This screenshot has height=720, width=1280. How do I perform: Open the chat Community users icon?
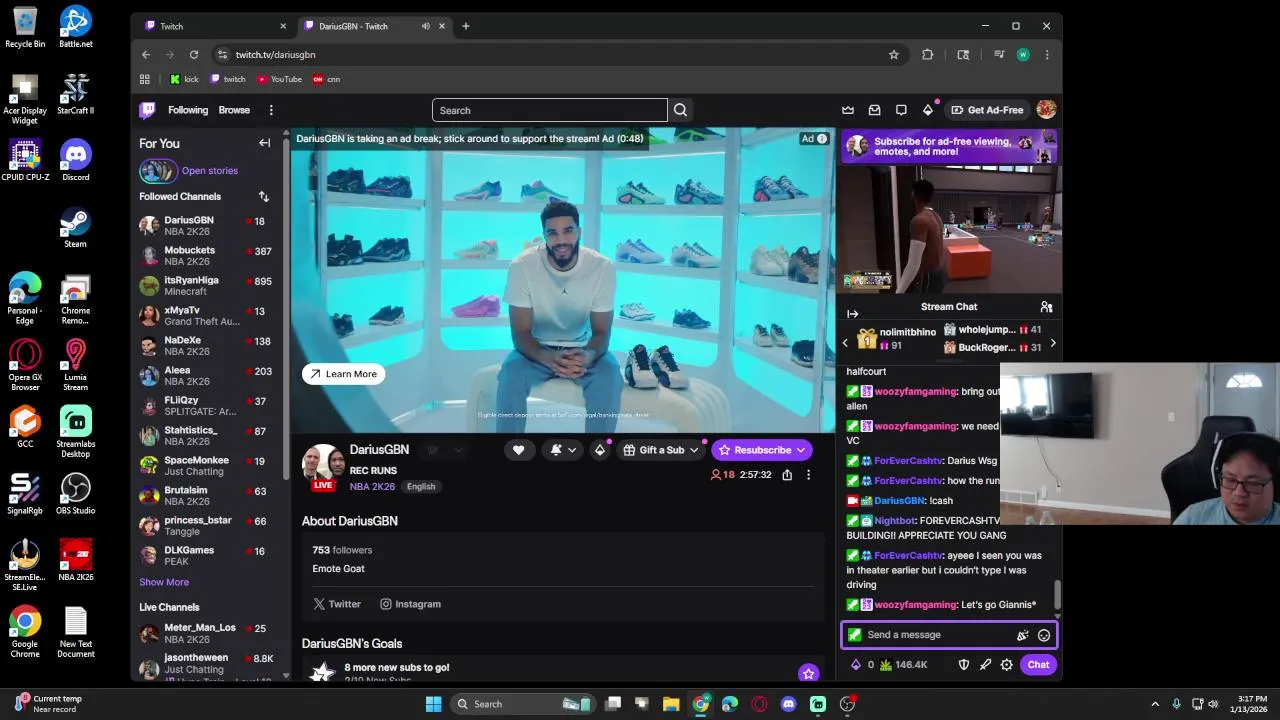click(1046, 307)
